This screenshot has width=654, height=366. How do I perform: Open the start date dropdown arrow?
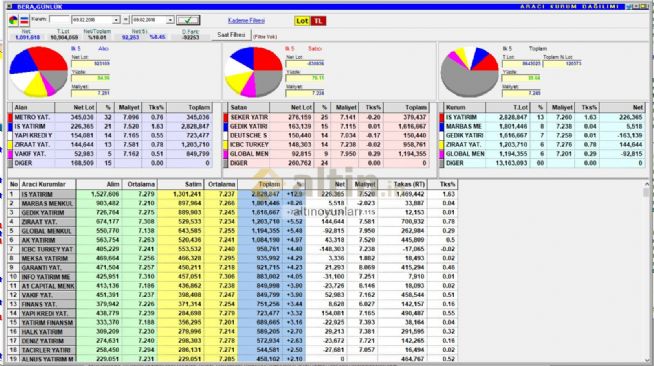[116, 20]
